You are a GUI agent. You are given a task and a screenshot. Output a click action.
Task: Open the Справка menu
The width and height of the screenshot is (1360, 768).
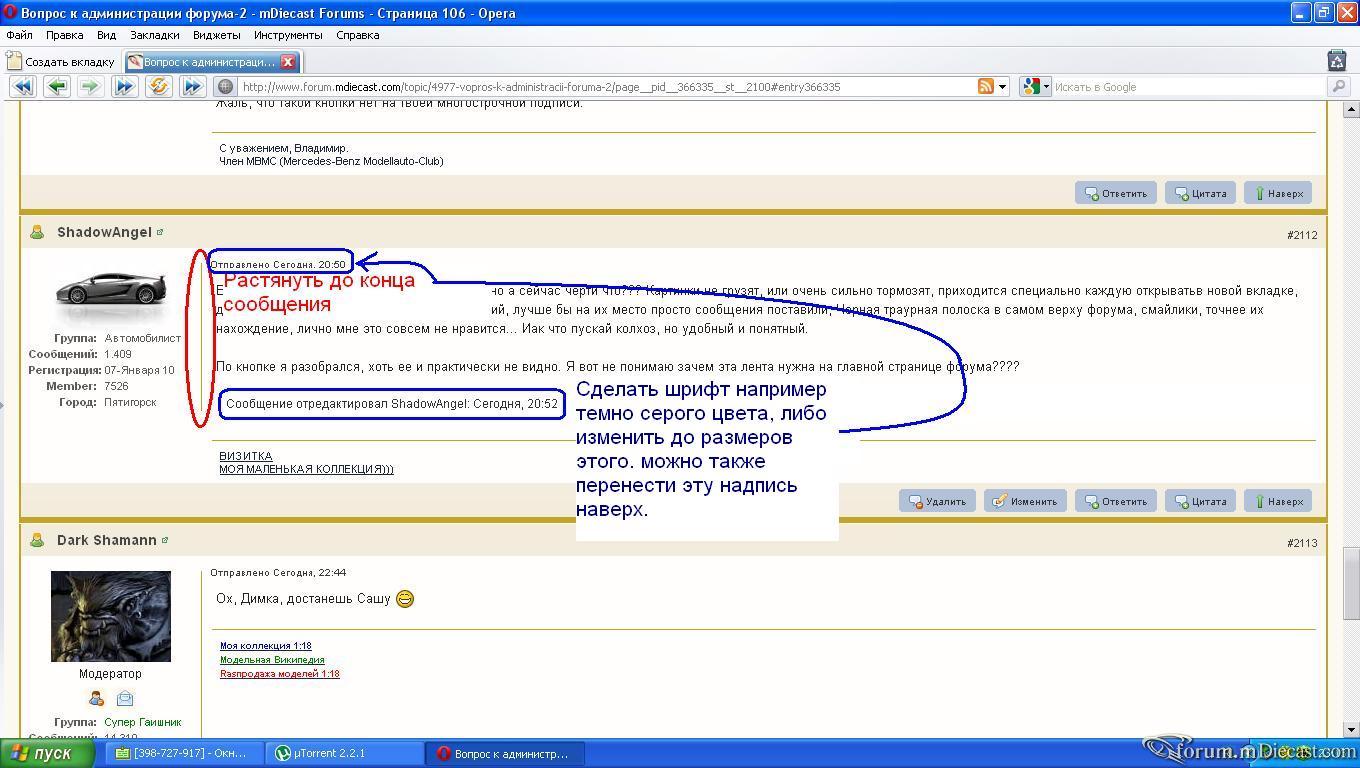coord(358,35)
